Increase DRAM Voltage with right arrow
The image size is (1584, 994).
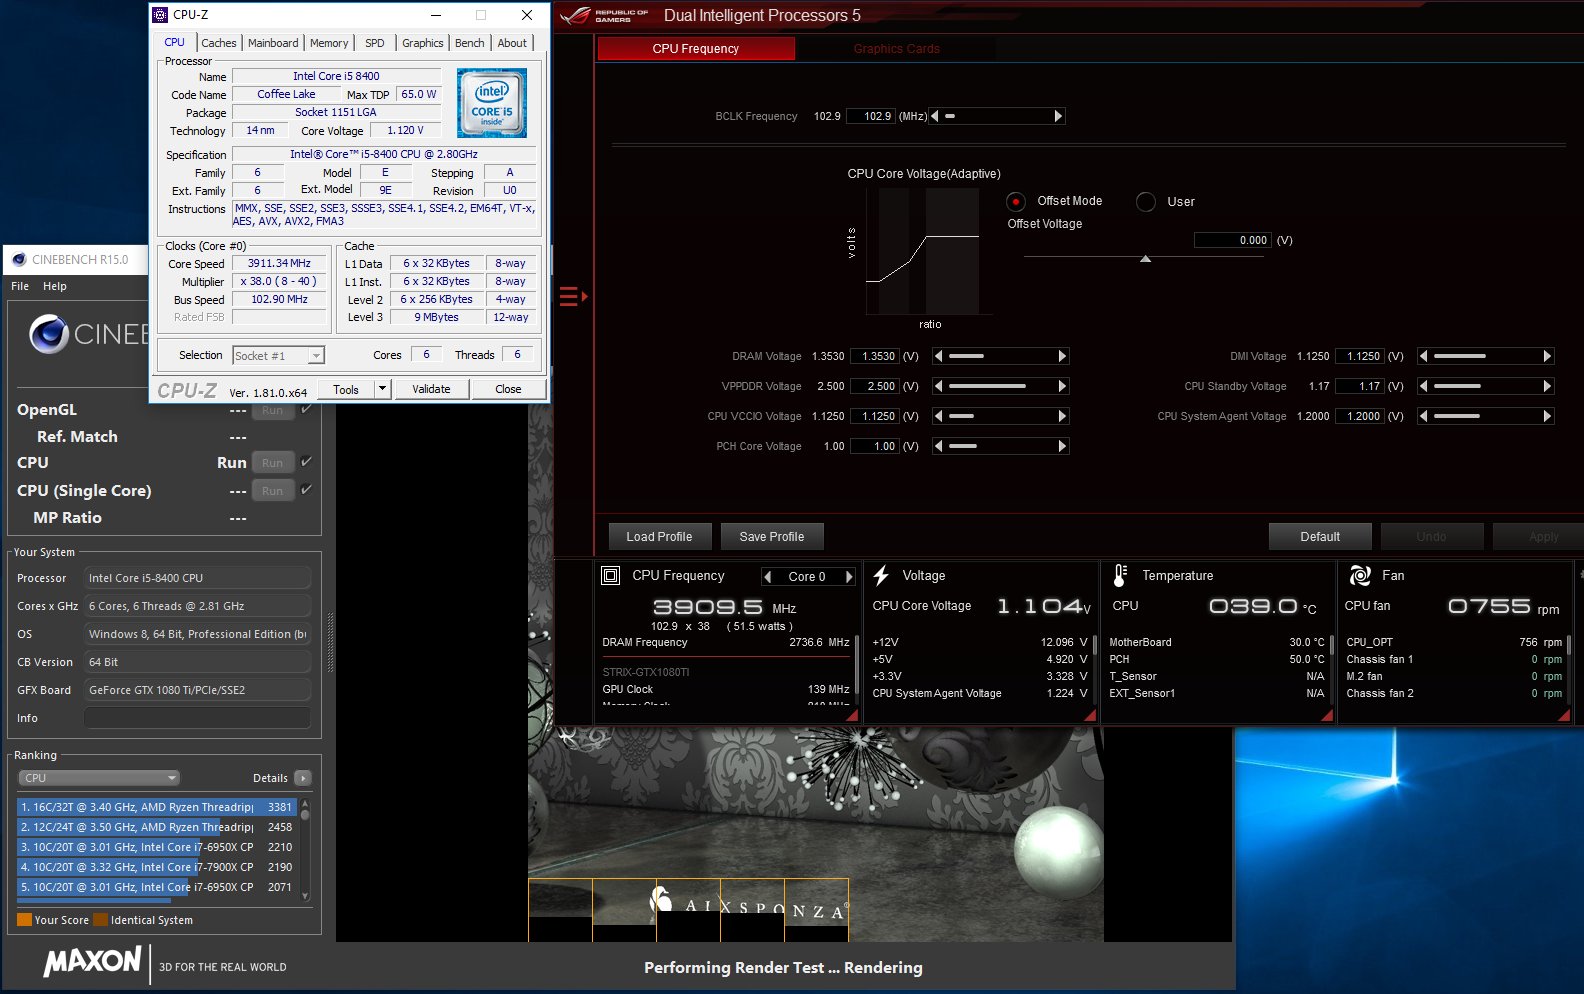[x=1063, y=356]
